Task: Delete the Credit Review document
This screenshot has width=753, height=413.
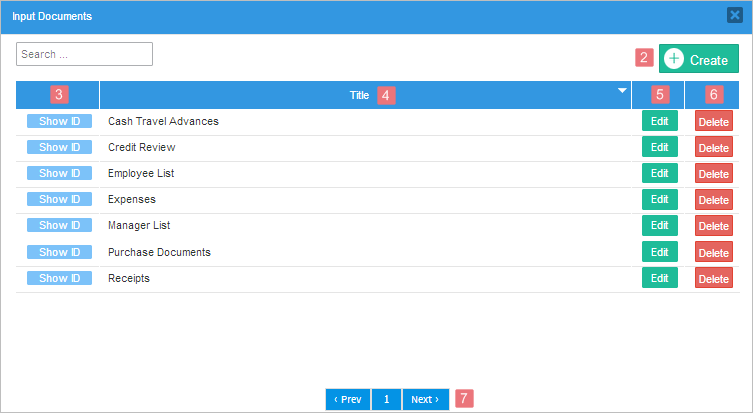Action: (713, 148)
